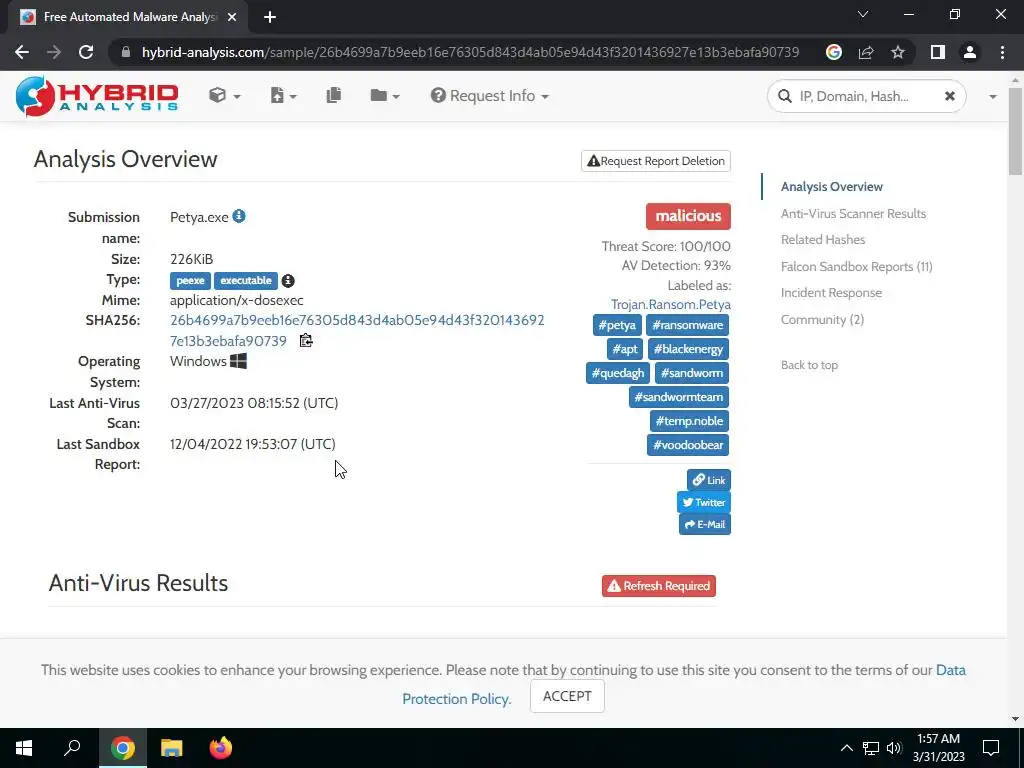
Task: Go to Related Hashes section
Action: point(823,240)
